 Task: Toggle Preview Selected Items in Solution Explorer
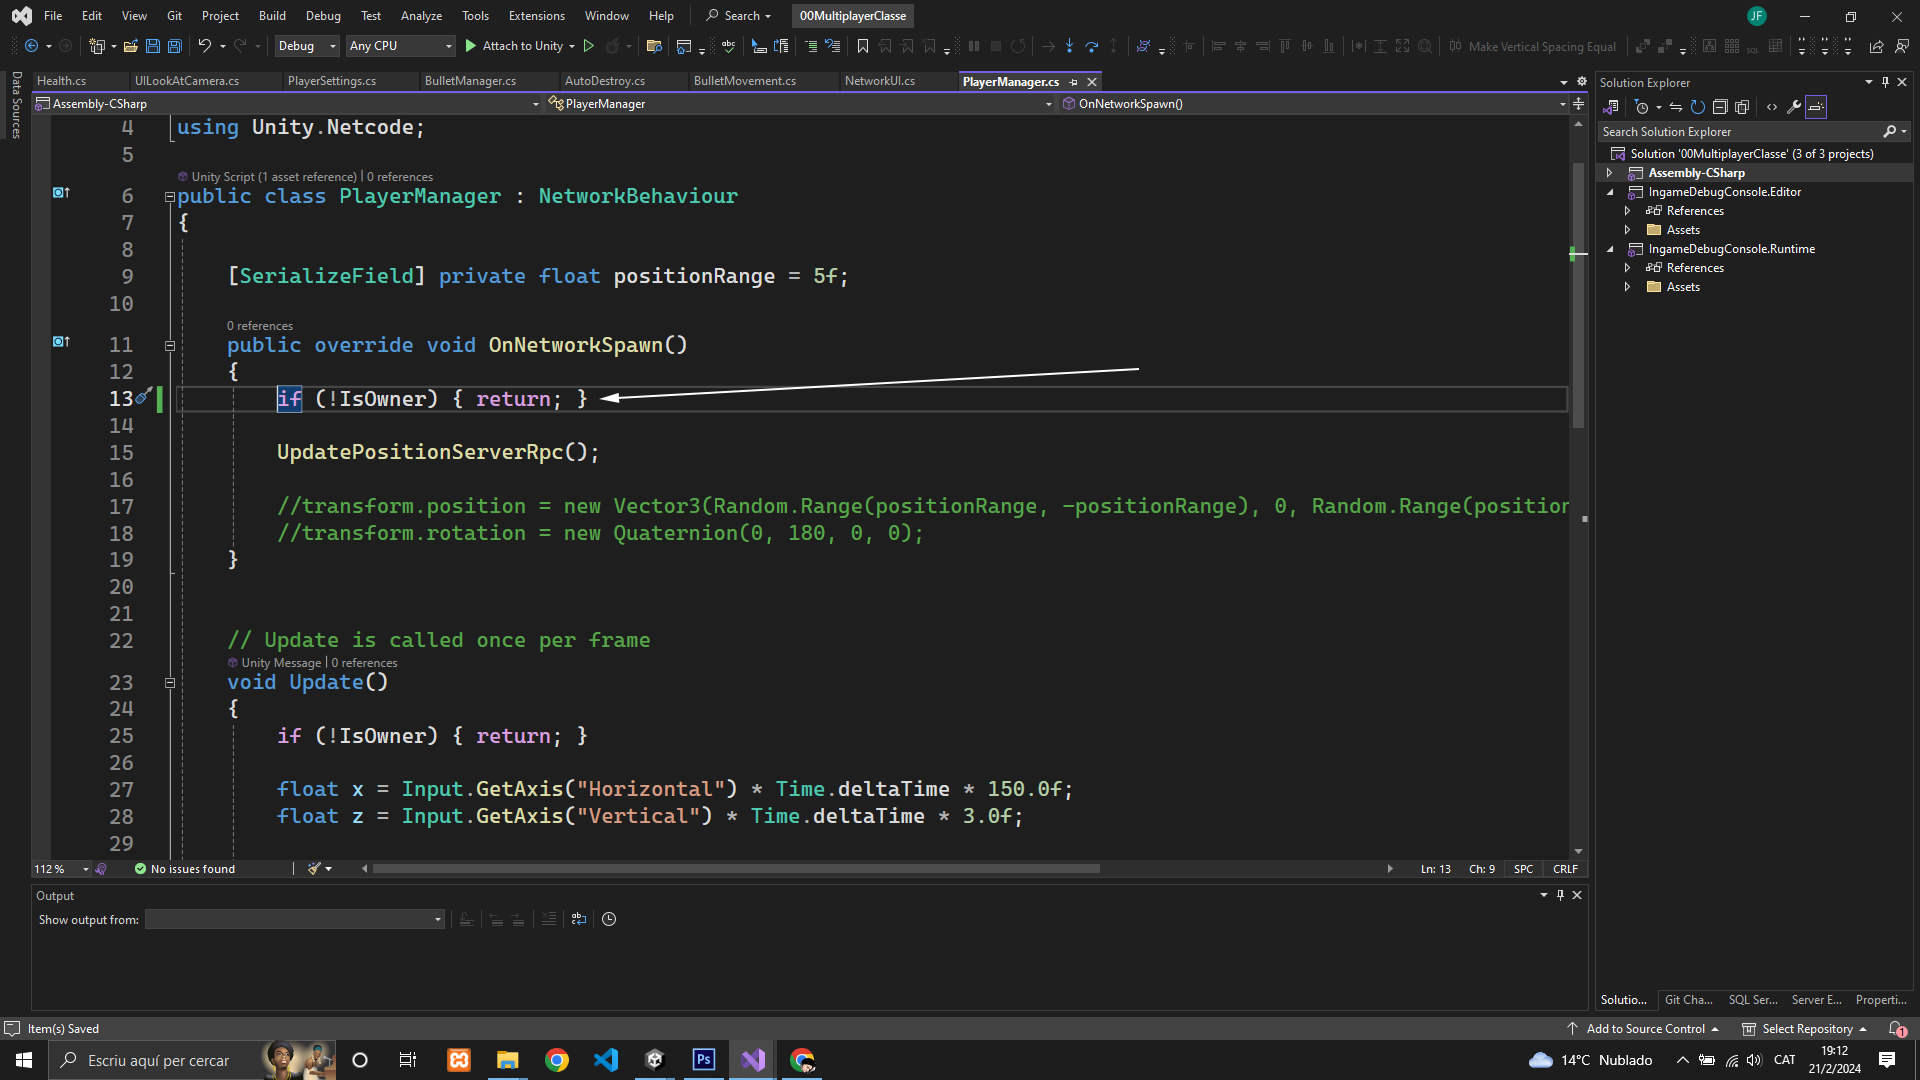coord(1816,107)
